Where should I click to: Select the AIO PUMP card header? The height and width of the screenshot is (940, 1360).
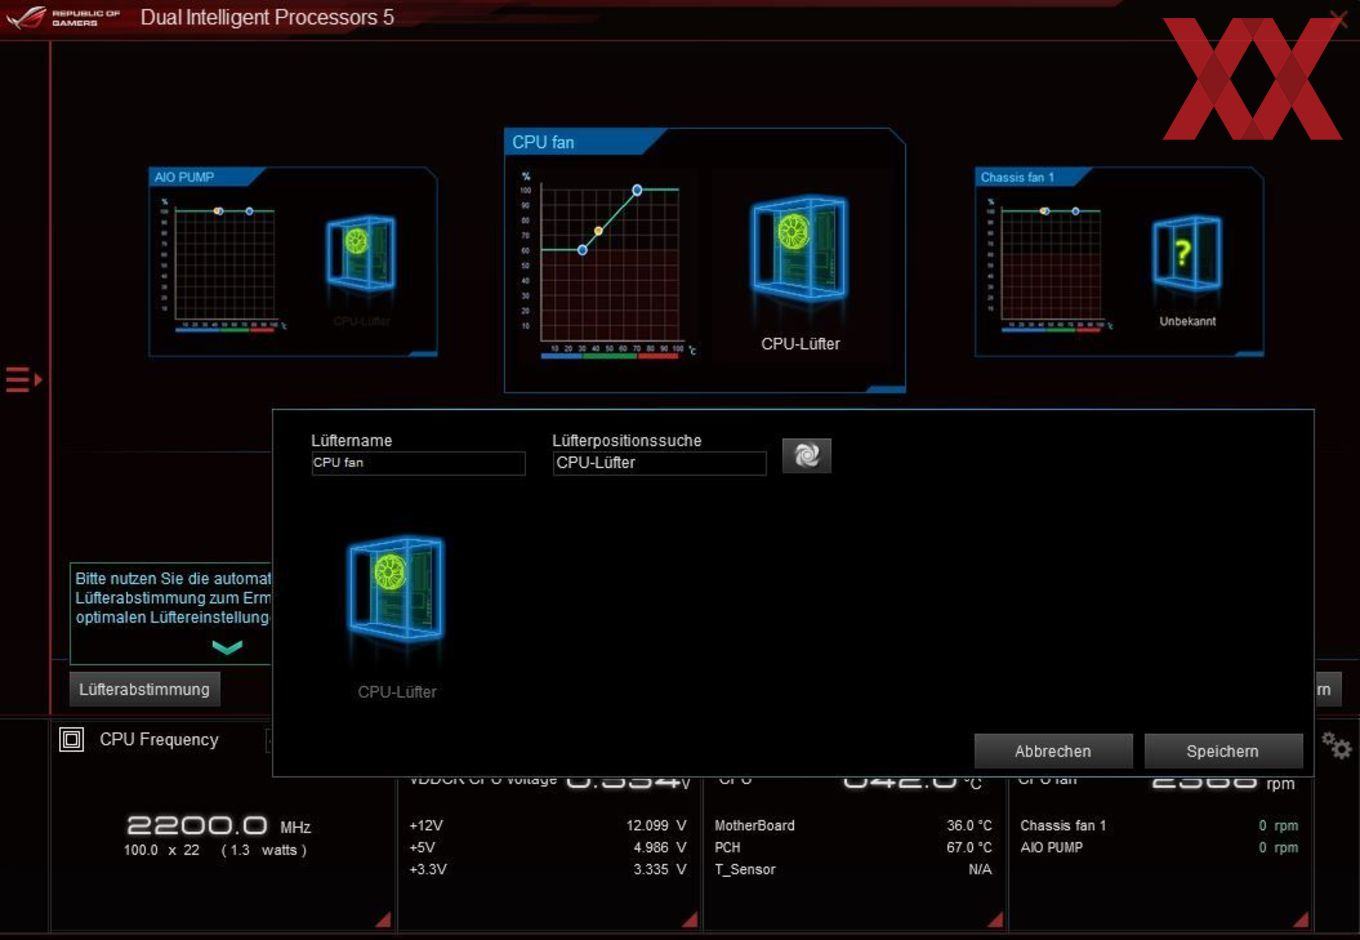click(x=206, y=177)
